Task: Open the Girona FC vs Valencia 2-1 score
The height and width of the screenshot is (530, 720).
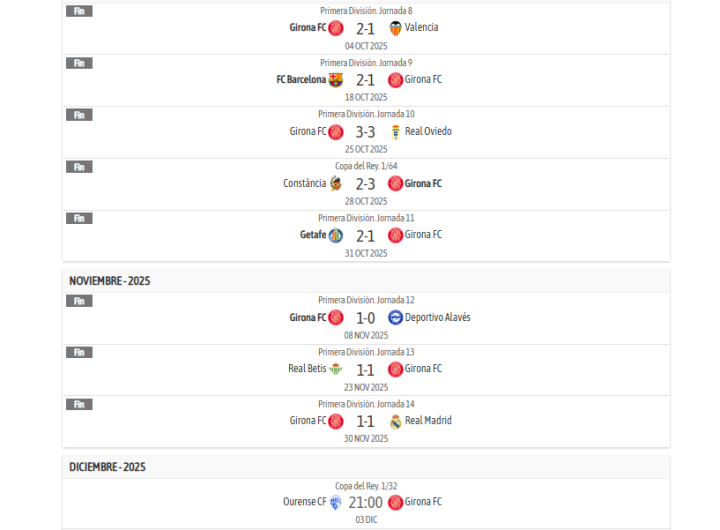Action: pos(366,28)
